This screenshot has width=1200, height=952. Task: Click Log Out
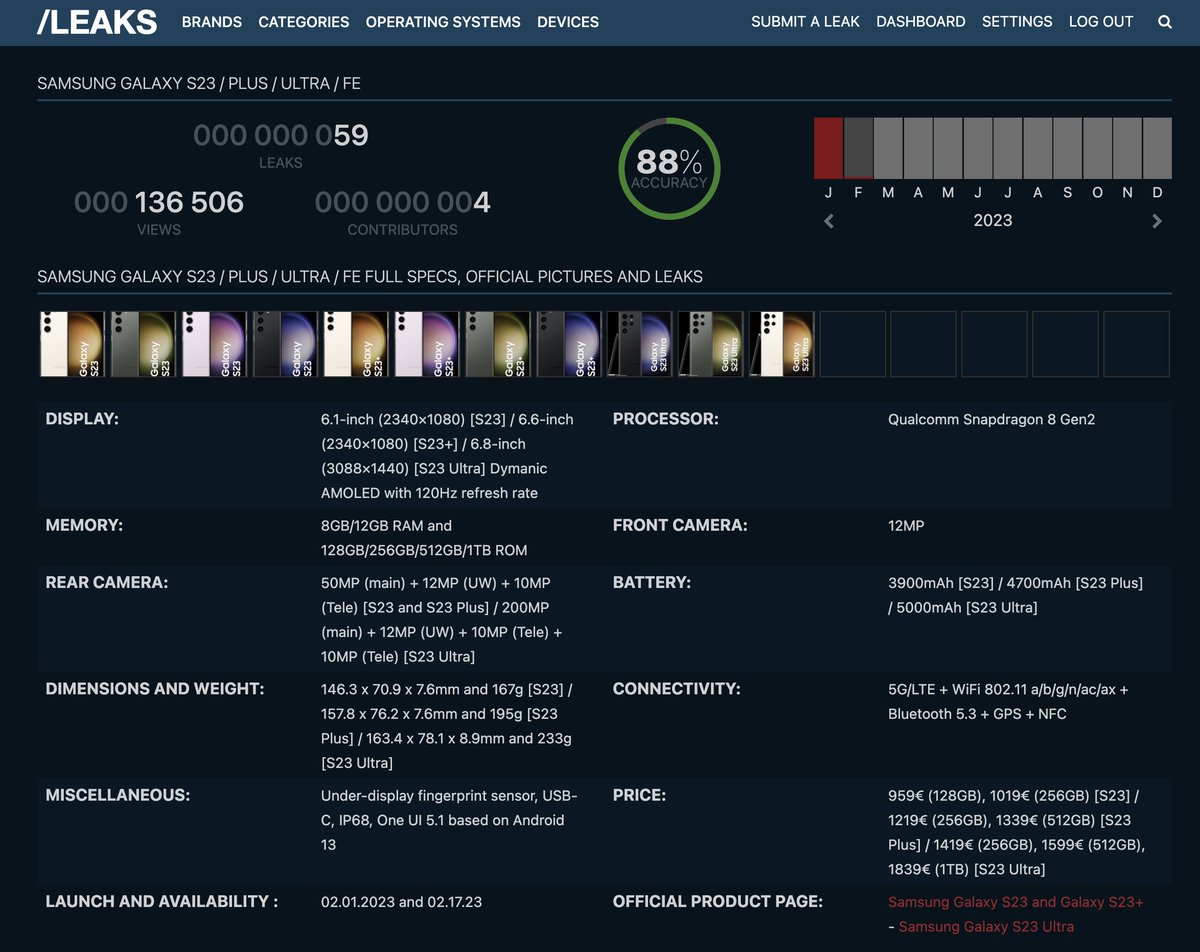click(1101, 22)
